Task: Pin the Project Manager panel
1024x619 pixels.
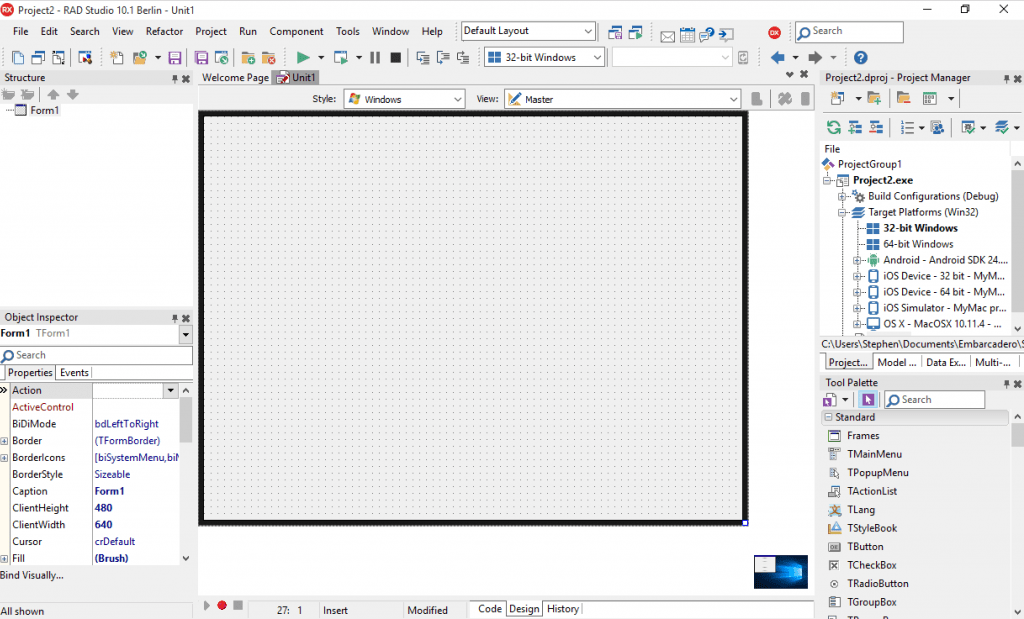Action: (x=1008, y=77)
